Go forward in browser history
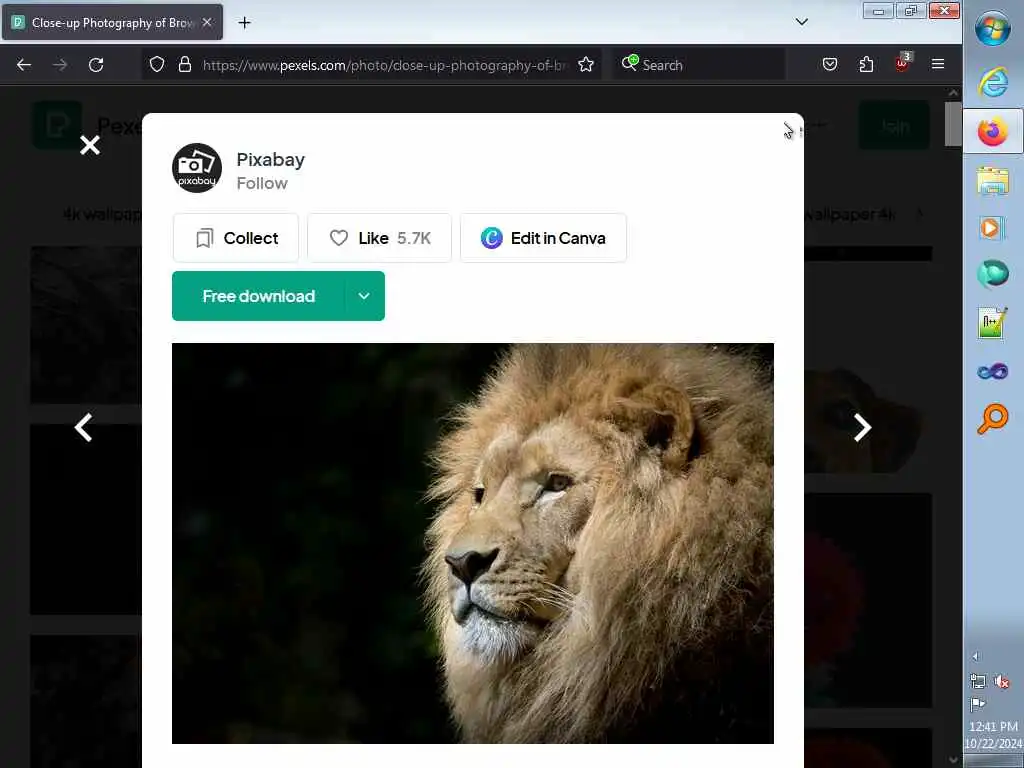 [60, 65]
